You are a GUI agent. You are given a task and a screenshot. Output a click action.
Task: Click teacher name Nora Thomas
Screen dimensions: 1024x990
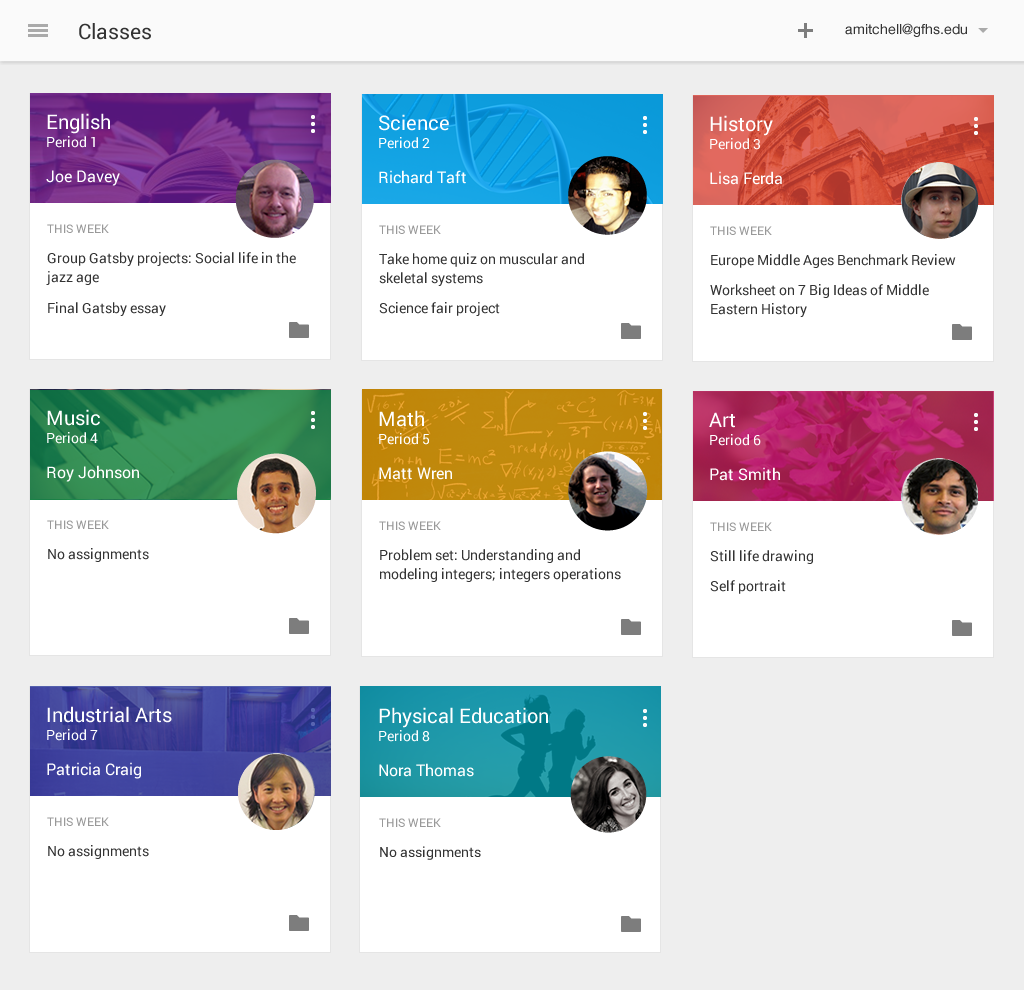[x=426, y=771]
